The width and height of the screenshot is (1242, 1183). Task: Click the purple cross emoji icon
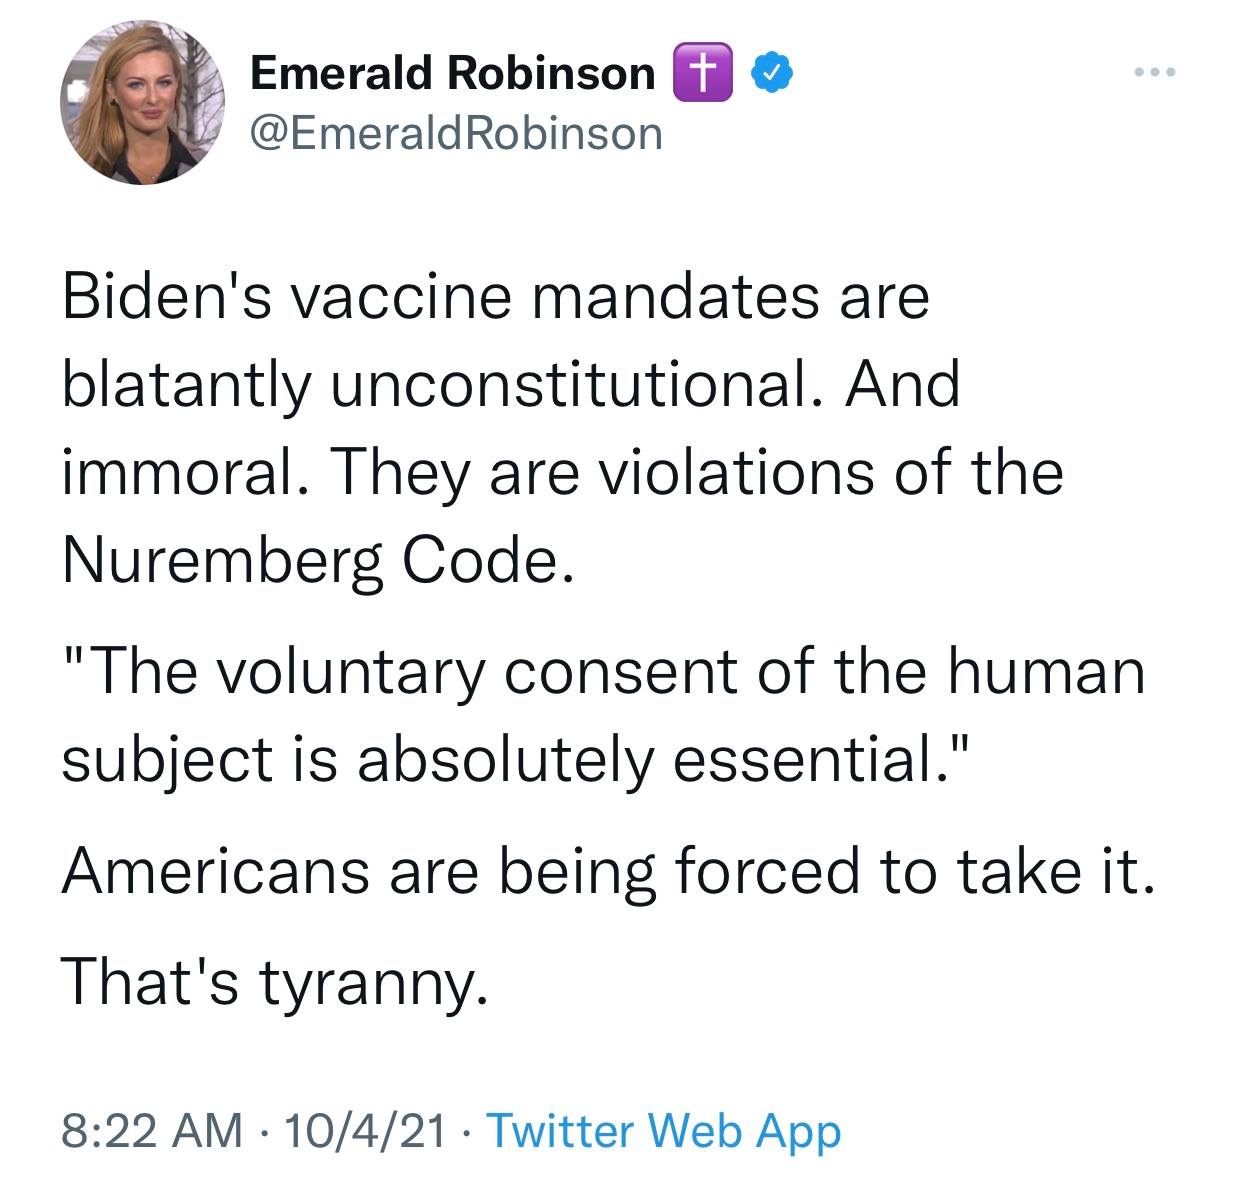(x=704, y=74)
